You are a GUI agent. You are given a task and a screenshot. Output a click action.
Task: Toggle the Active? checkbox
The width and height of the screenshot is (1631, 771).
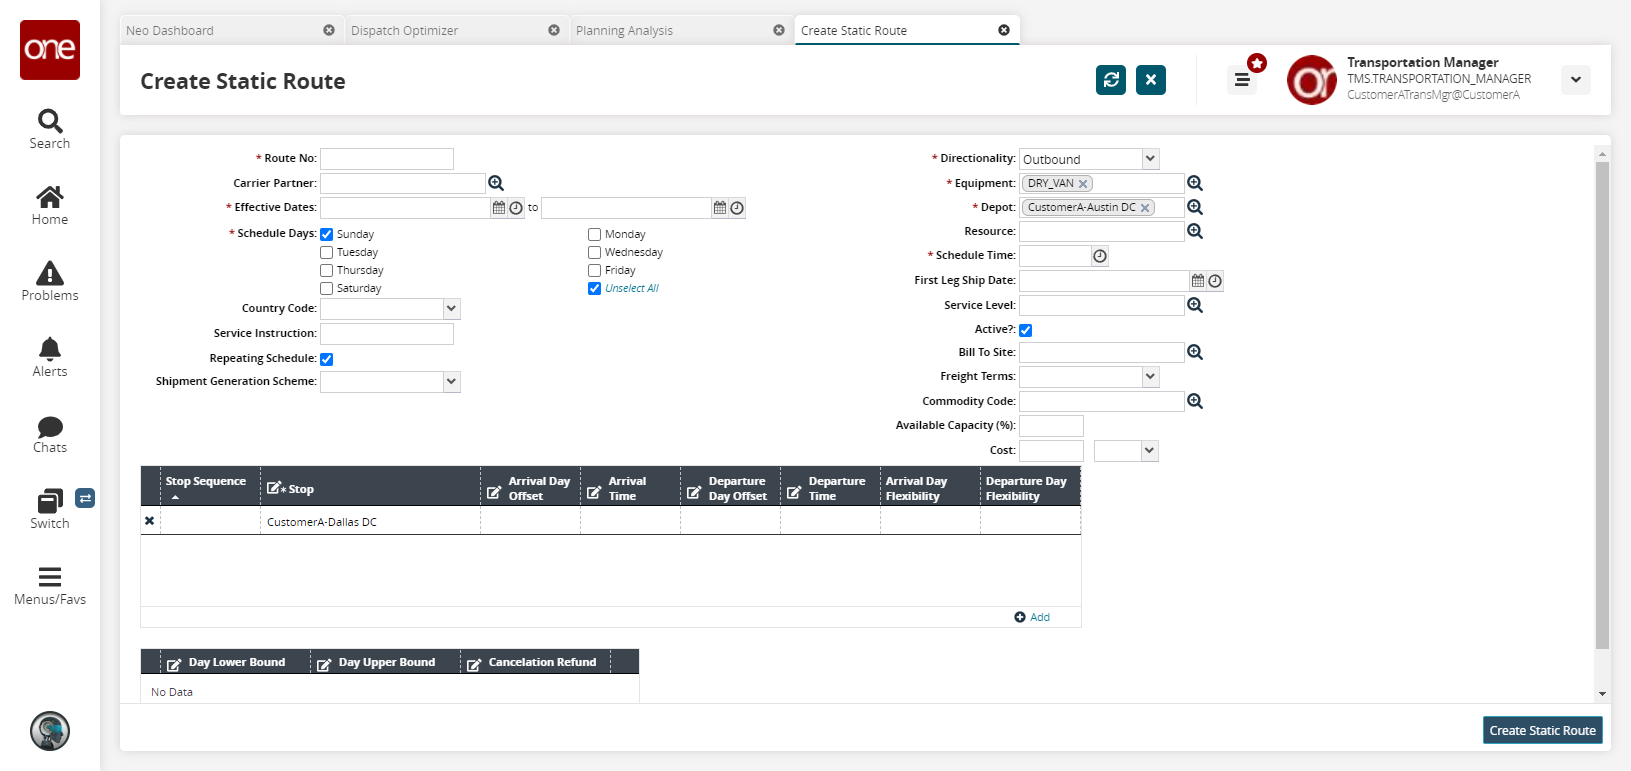point(1026,330)
